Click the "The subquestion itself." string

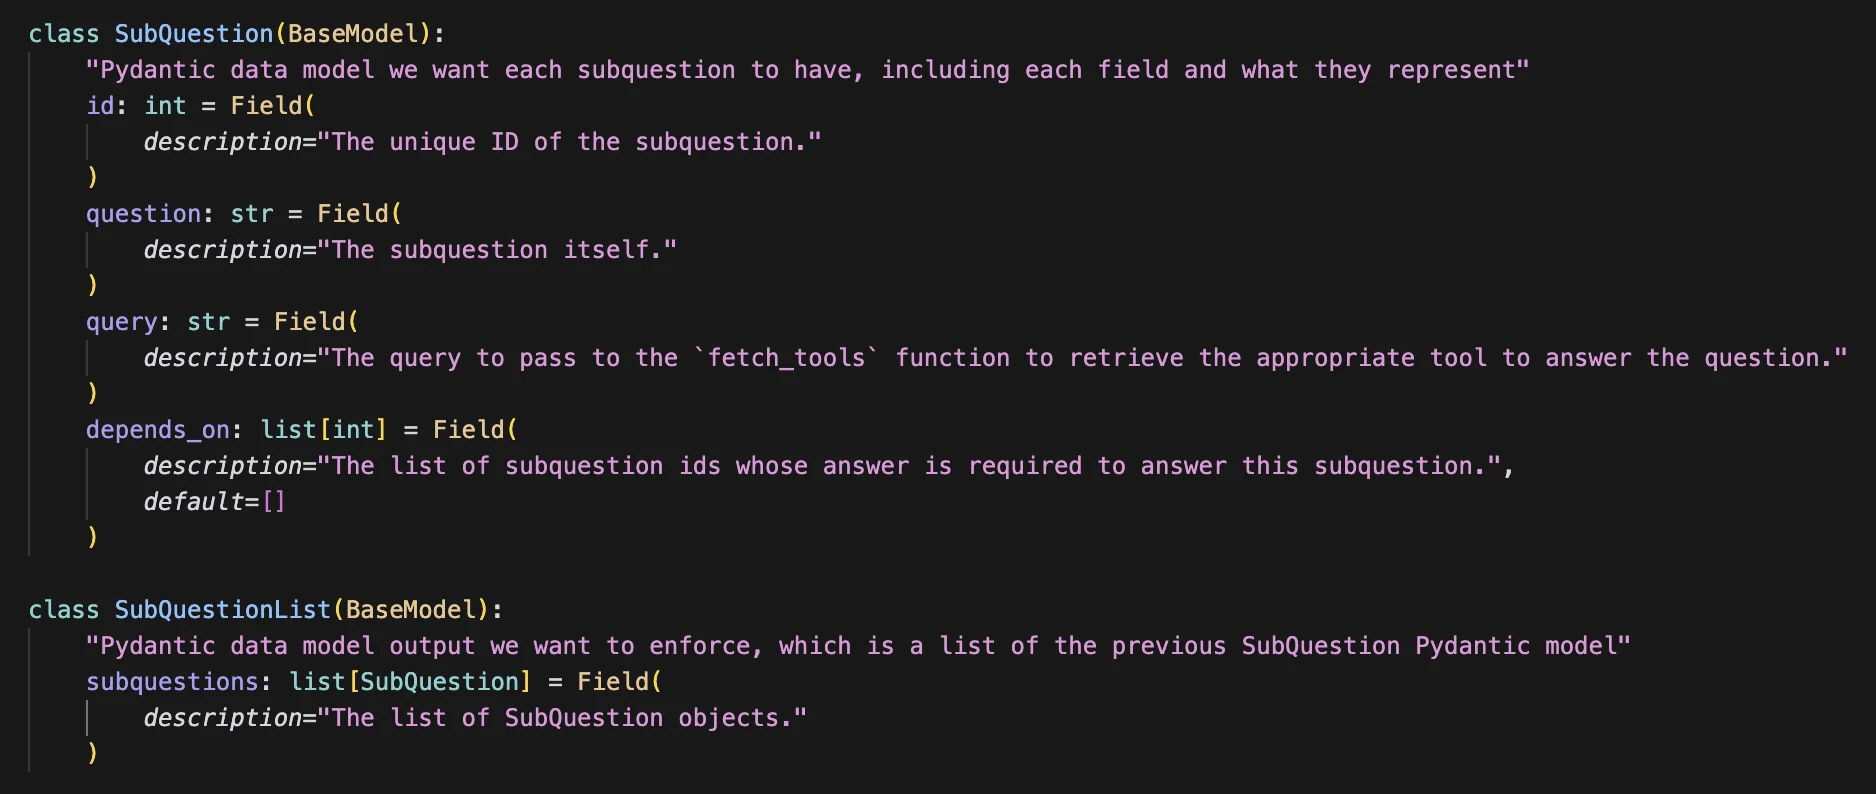497,250
